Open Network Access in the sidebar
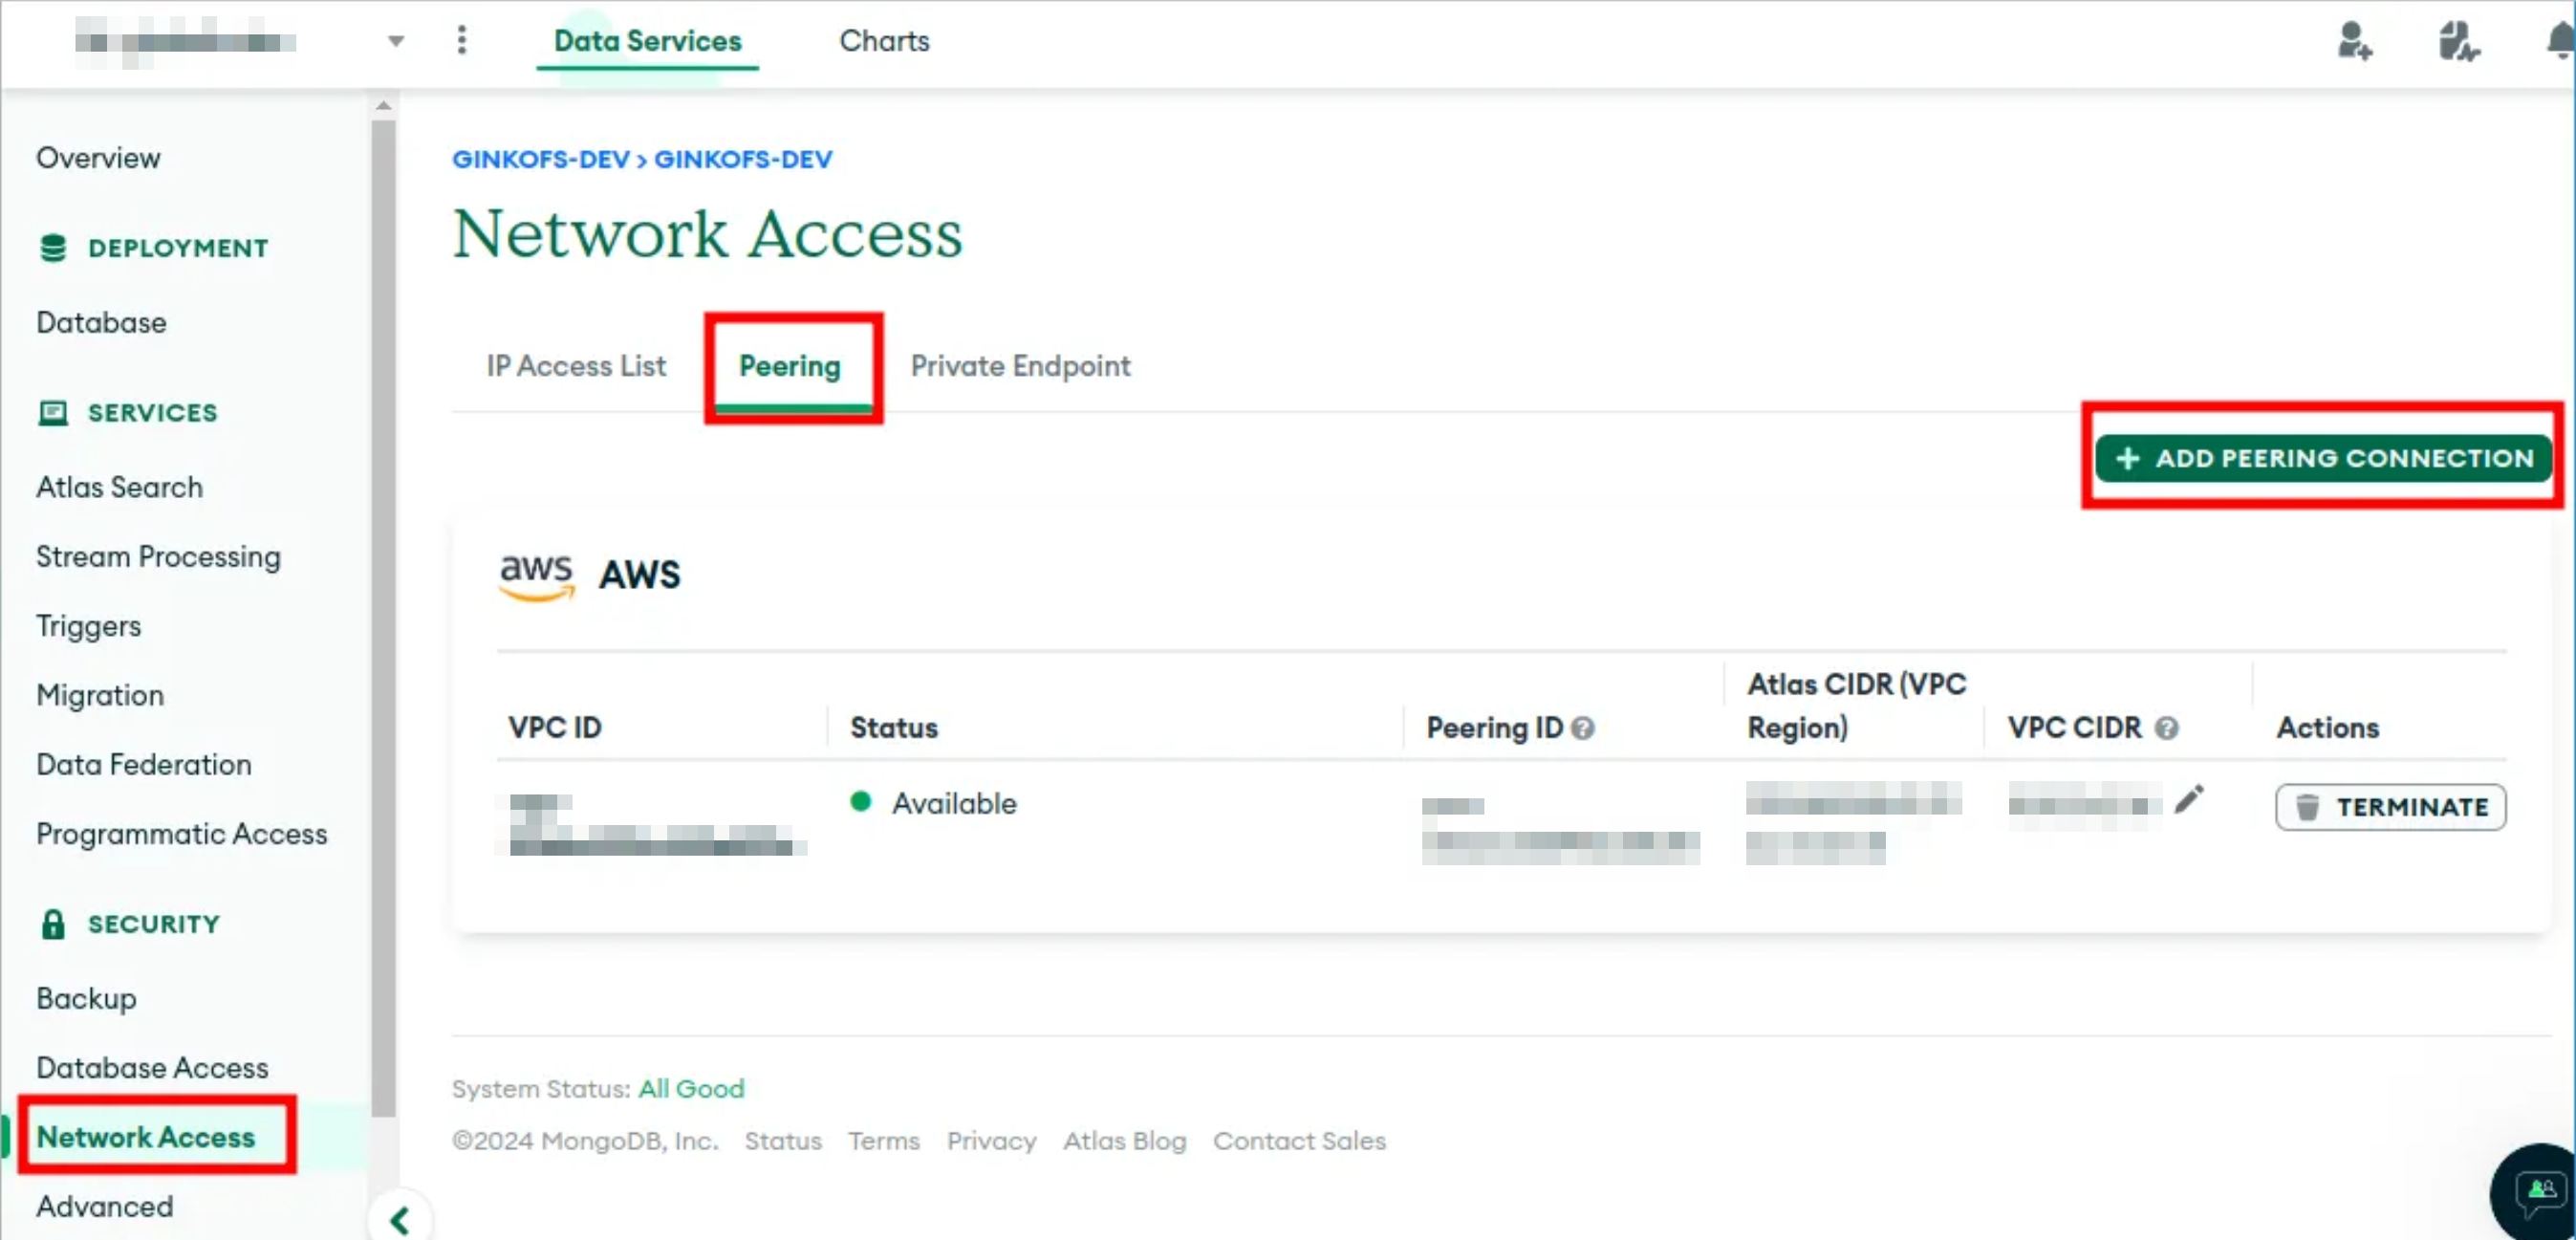The width and height of the screenshot is (2576, 1240). [x=146, y=1137]
